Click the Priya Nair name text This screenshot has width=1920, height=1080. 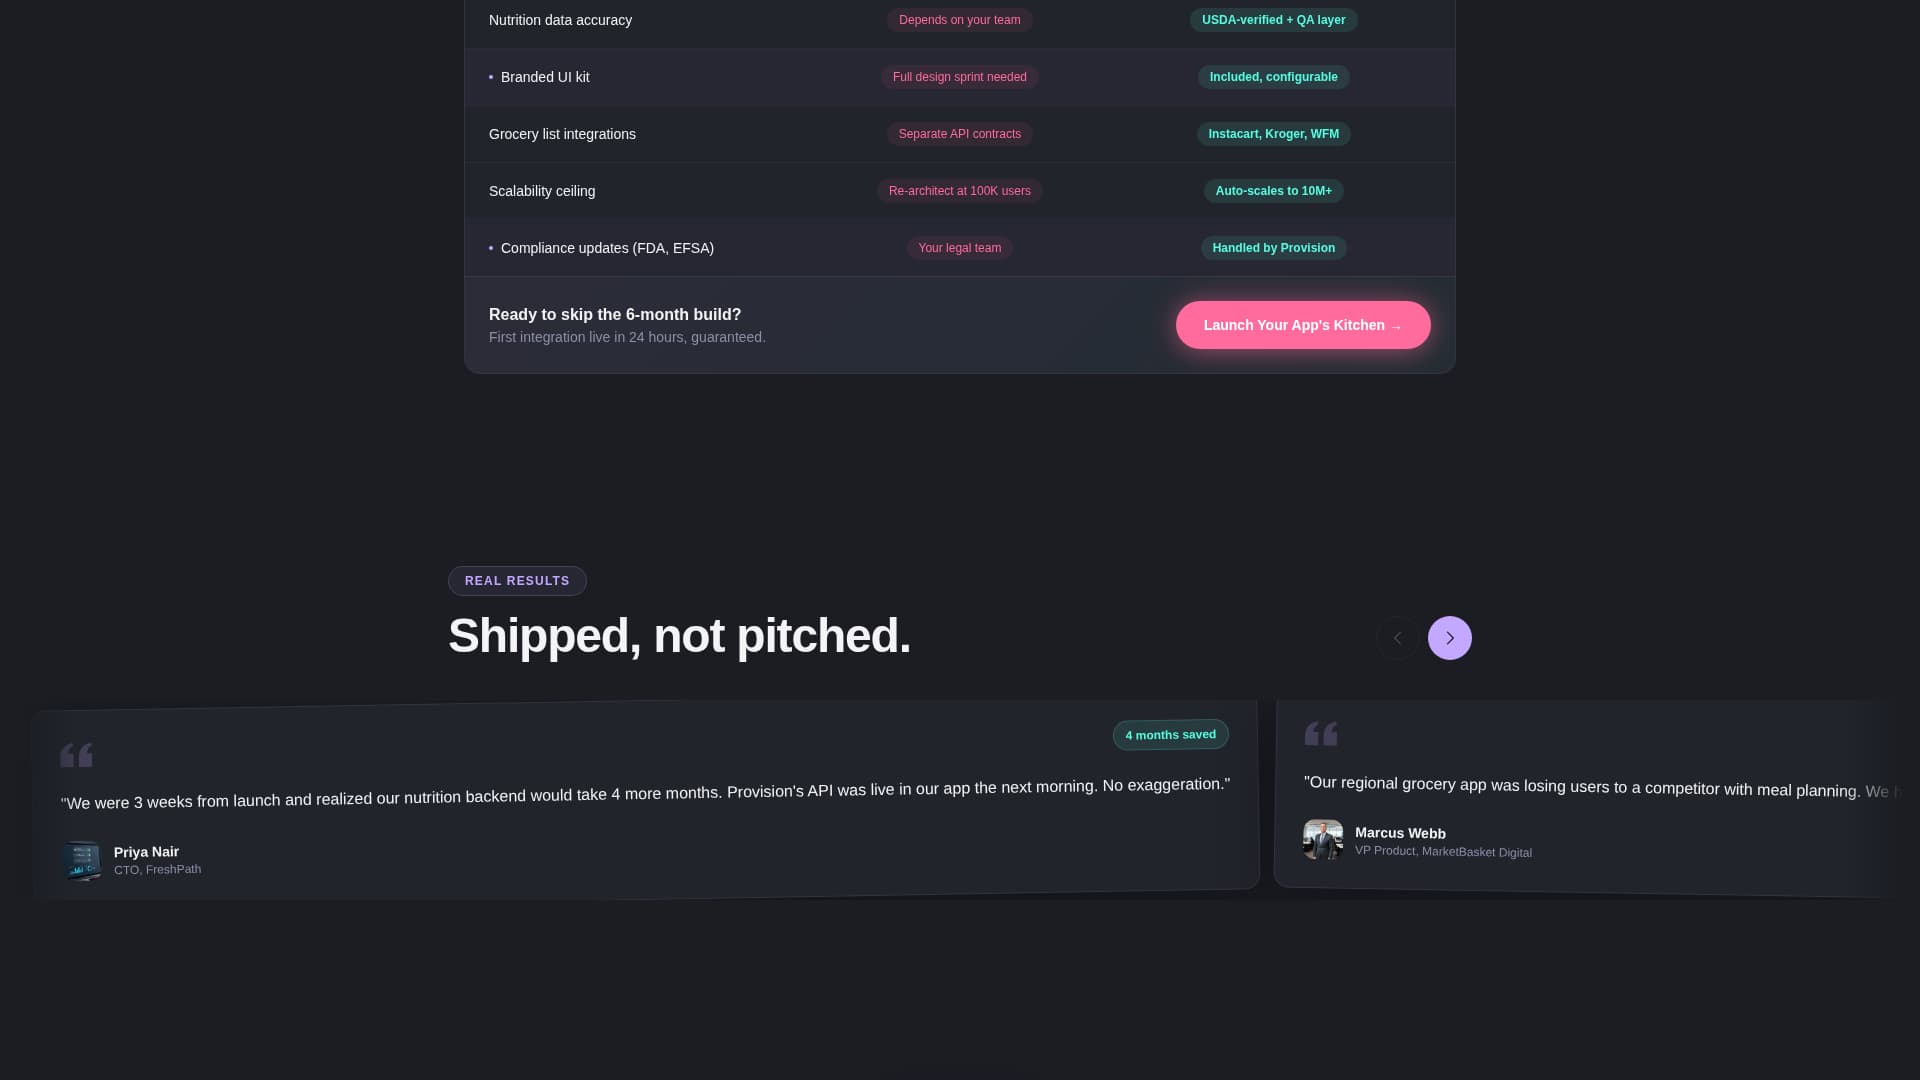[146, 852]
